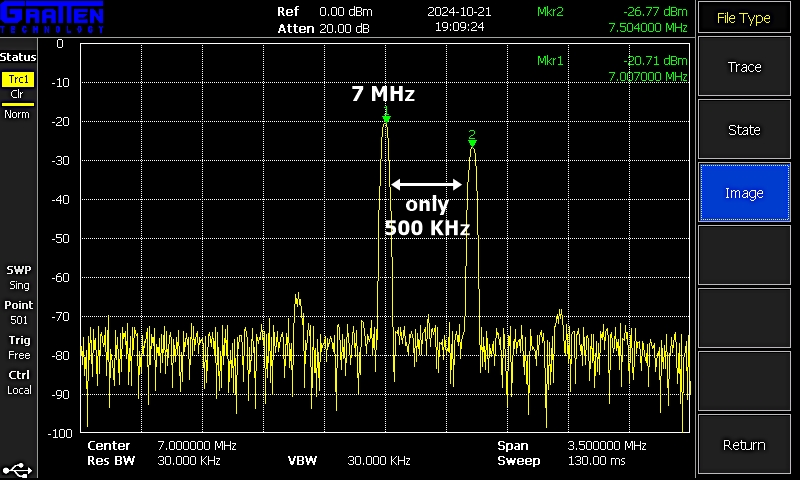Choose the Image file type softkey
The image size is (800, 480).
(x=744, y=193)
